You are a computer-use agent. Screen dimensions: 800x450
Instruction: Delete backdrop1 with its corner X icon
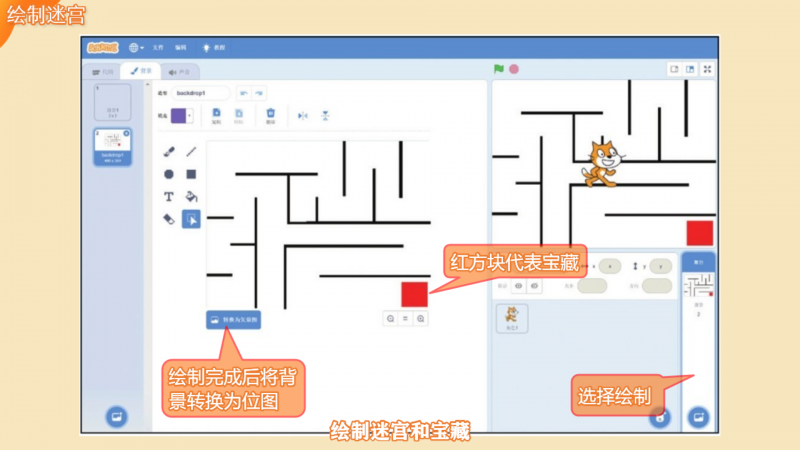(x=126, y=133)
